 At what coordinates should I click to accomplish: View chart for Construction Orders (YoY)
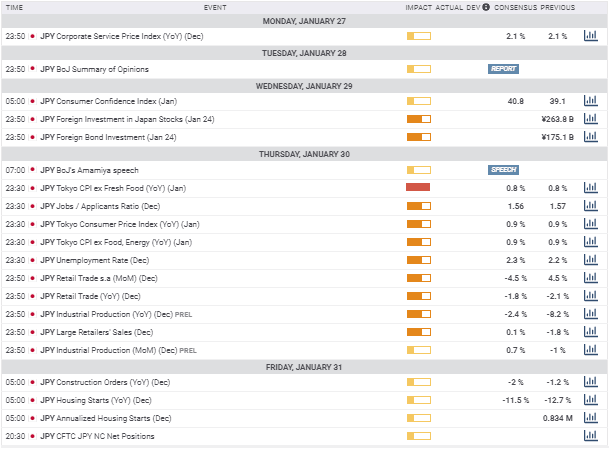590,383
